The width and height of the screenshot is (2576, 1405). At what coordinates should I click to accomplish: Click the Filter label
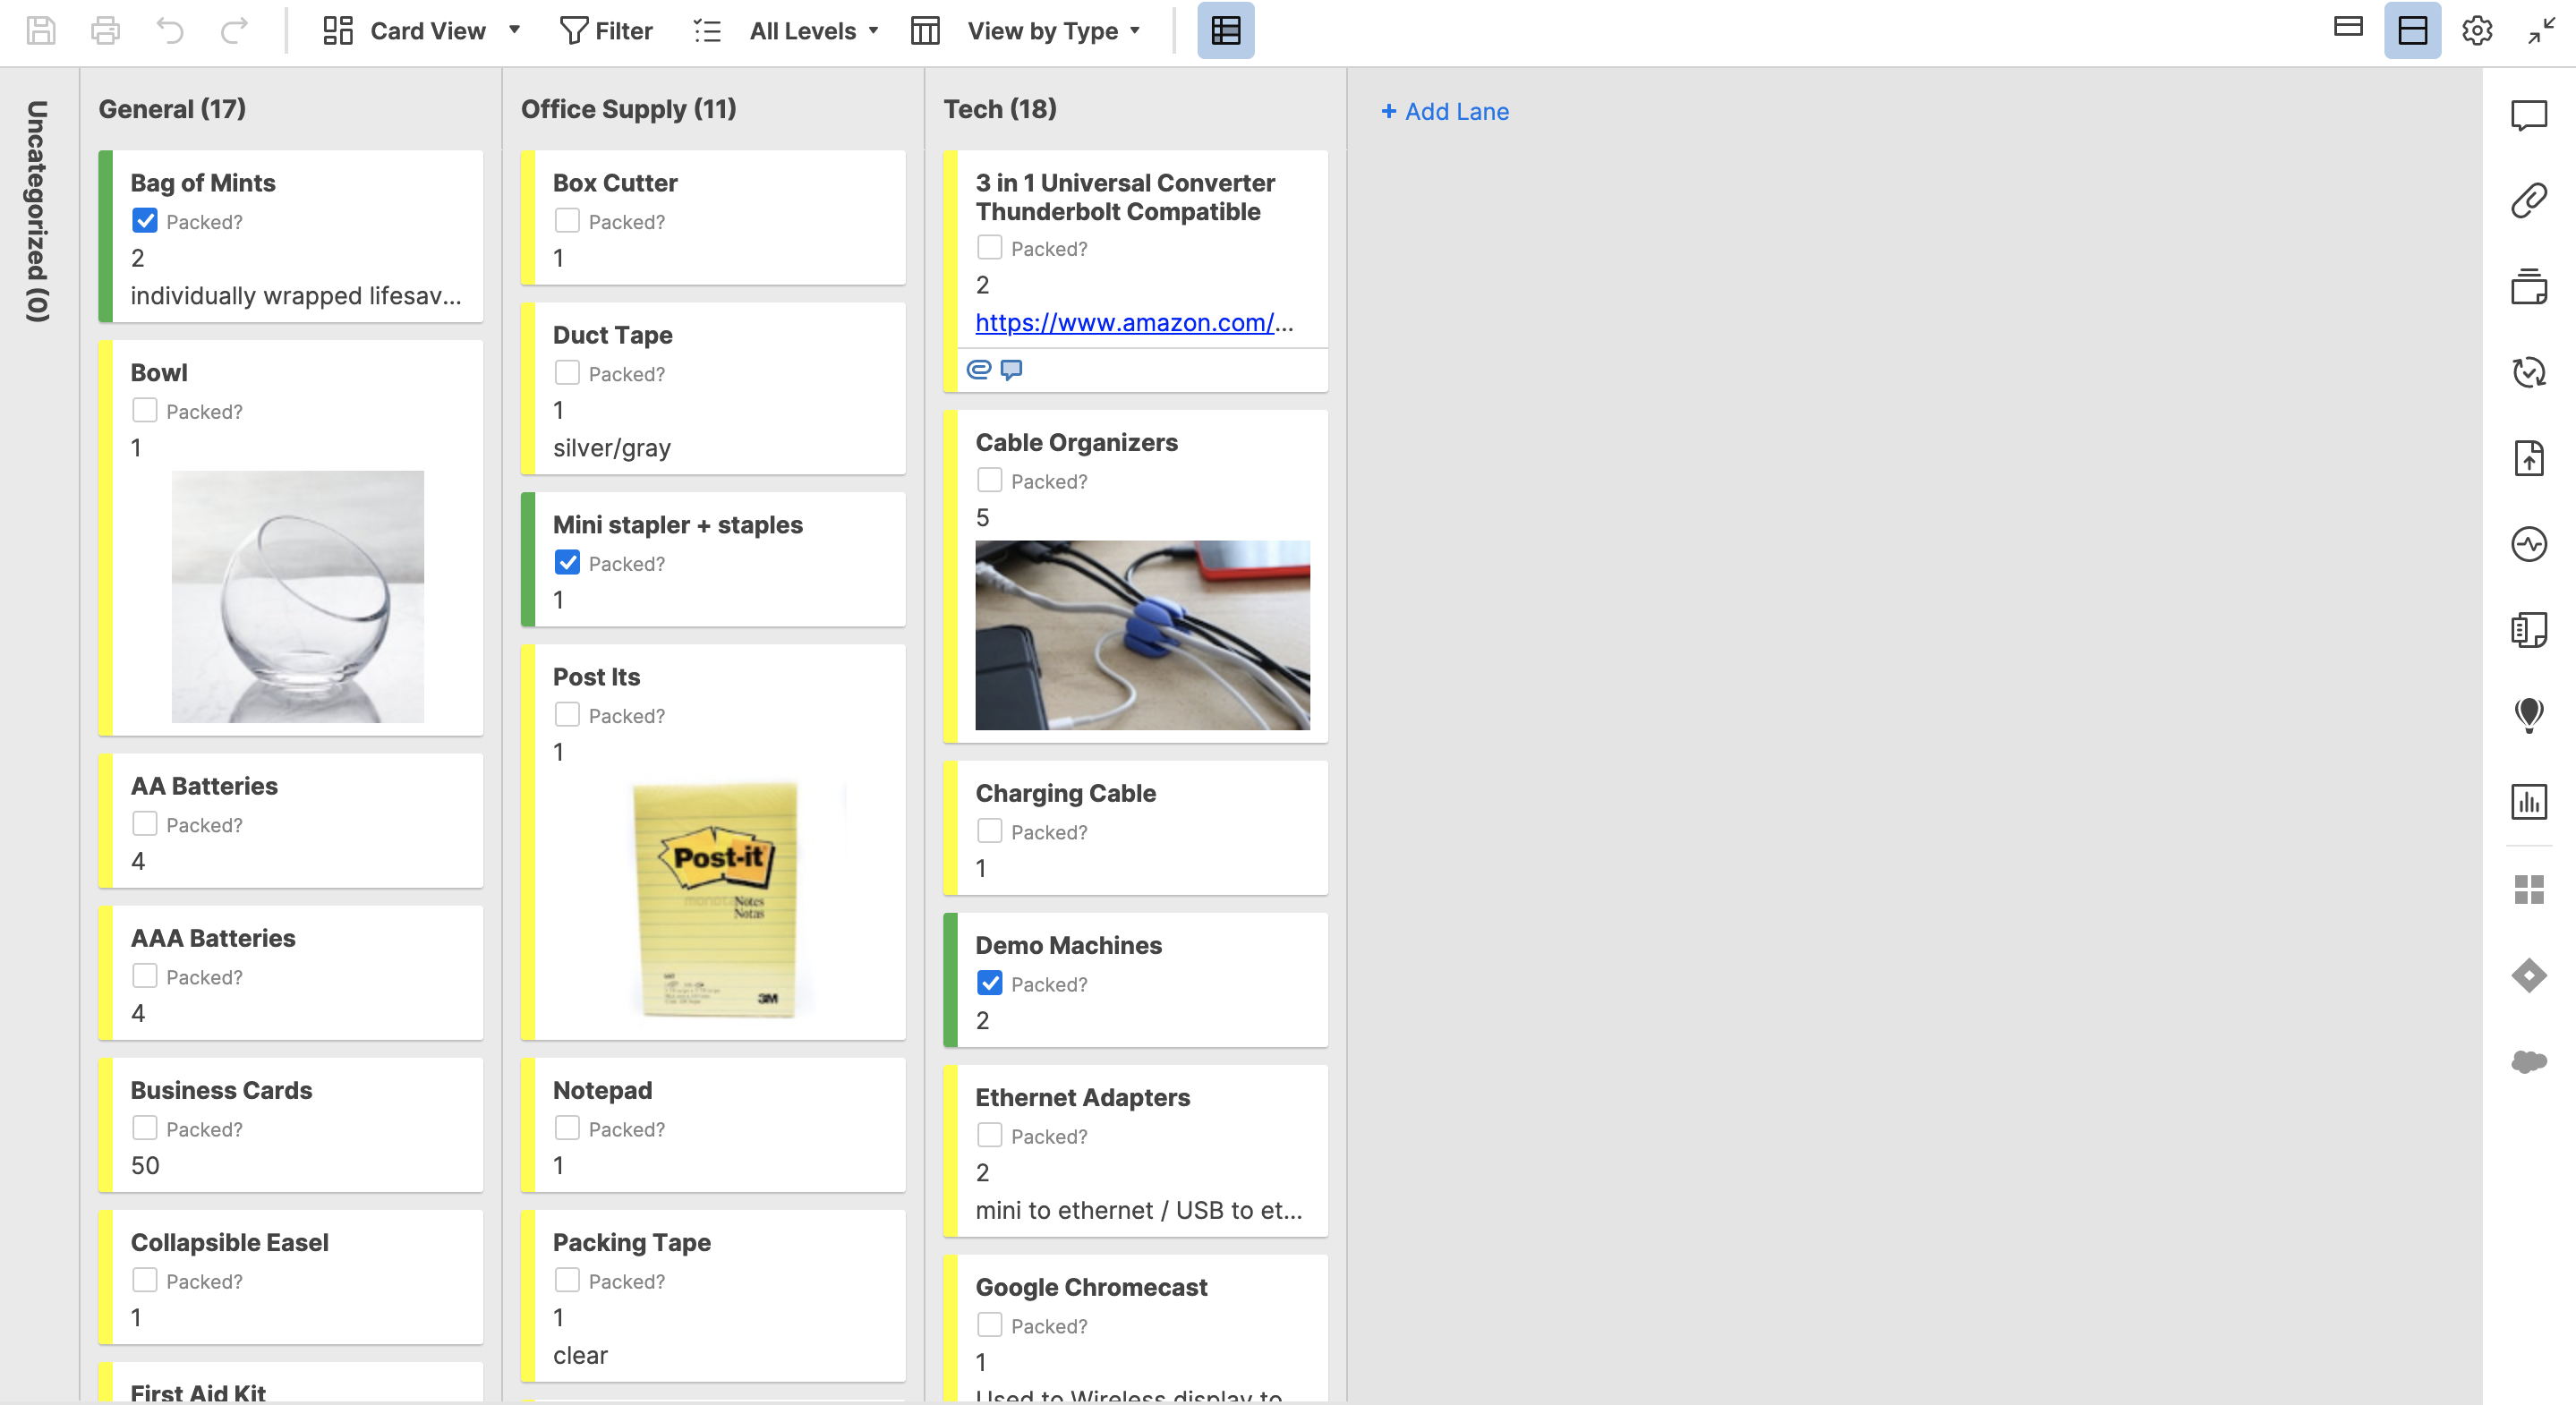click(623, 31)
